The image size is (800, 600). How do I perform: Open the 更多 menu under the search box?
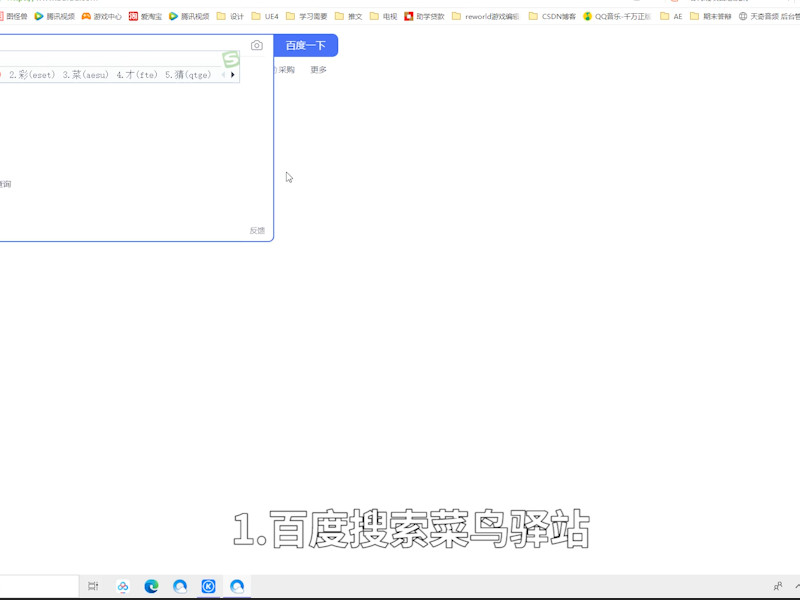pos(318,69)
